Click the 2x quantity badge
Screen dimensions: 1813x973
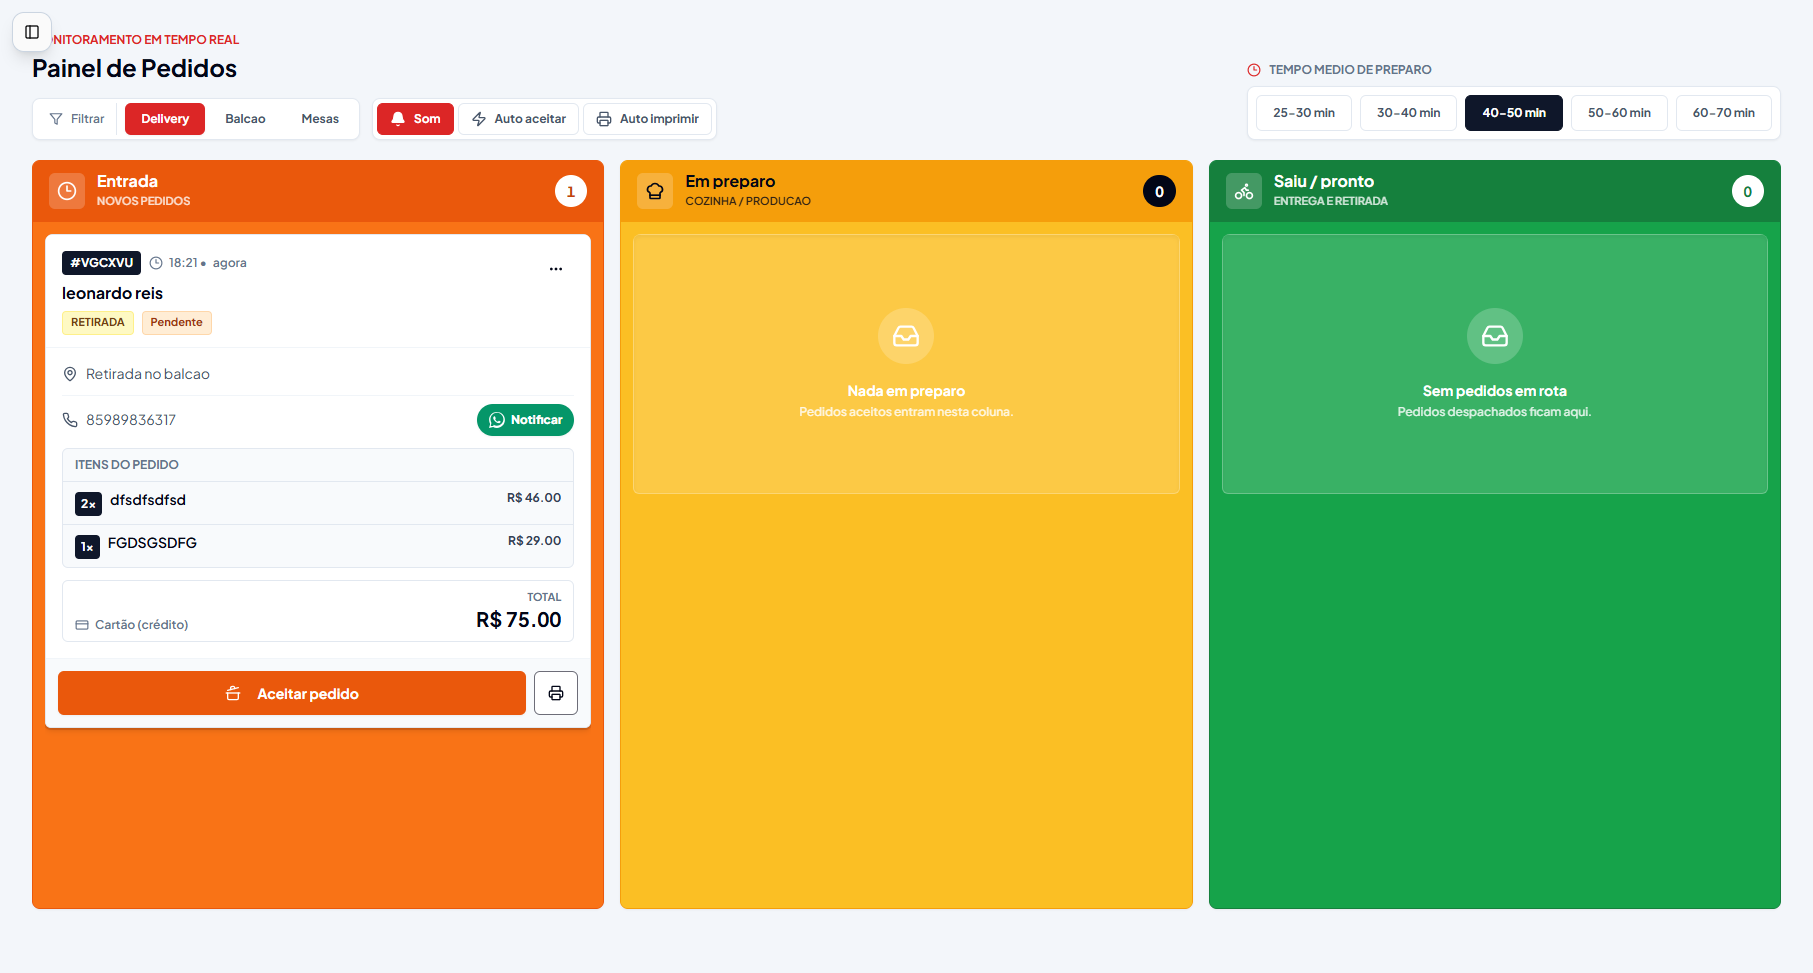[x=88, y=504]
